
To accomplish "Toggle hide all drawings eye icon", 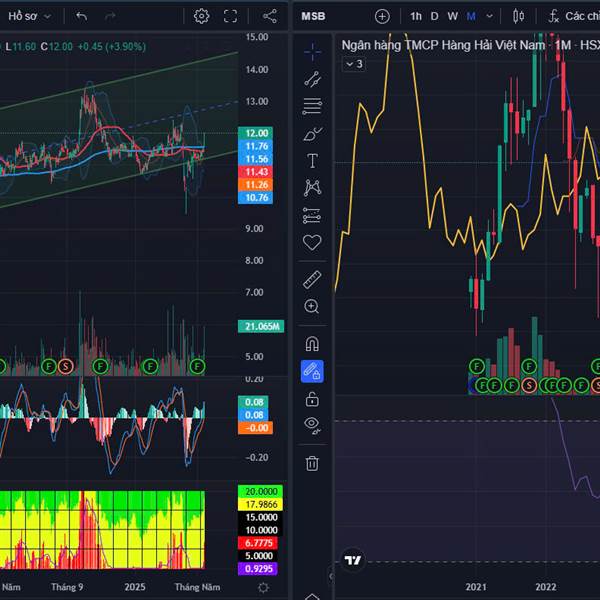I will pos(312,426).
